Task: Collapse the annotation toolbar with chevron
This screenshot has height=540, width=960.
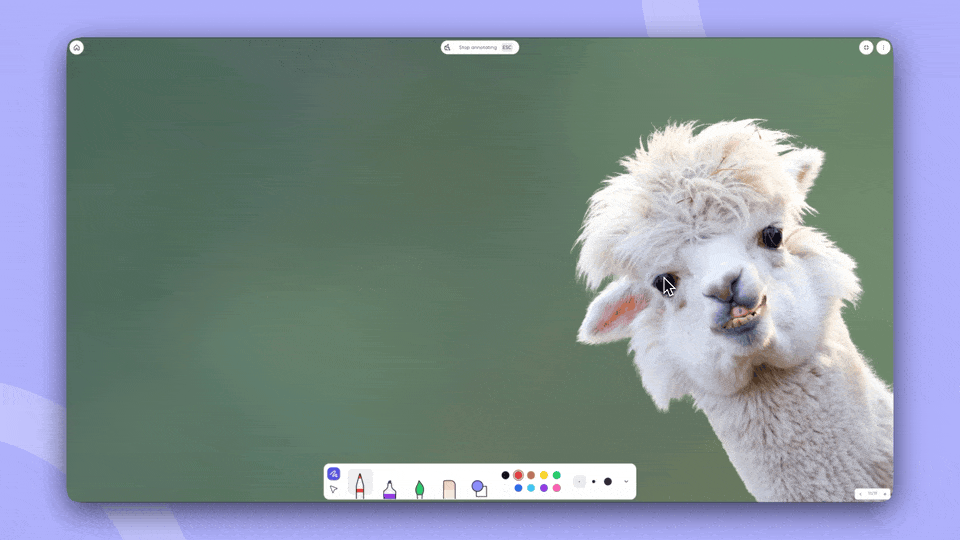Action: point(626,482)
